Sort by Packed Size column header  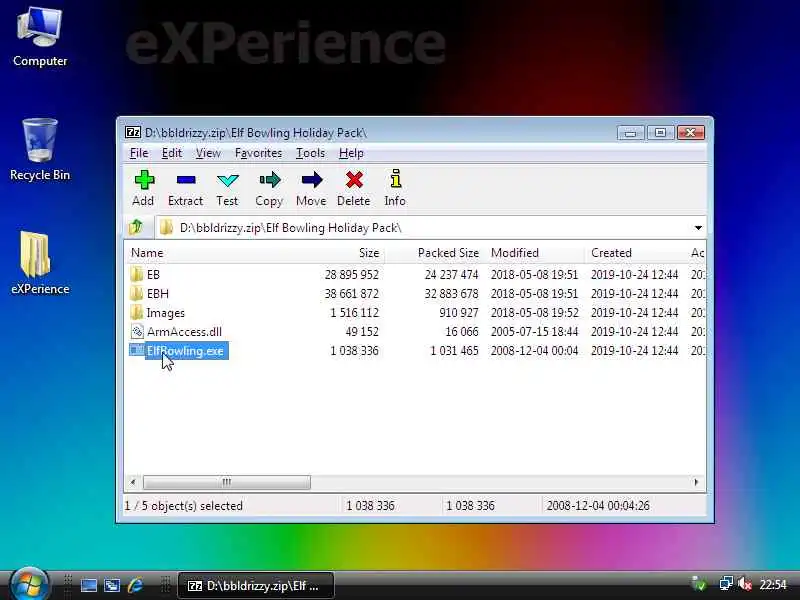coord(434,253)
